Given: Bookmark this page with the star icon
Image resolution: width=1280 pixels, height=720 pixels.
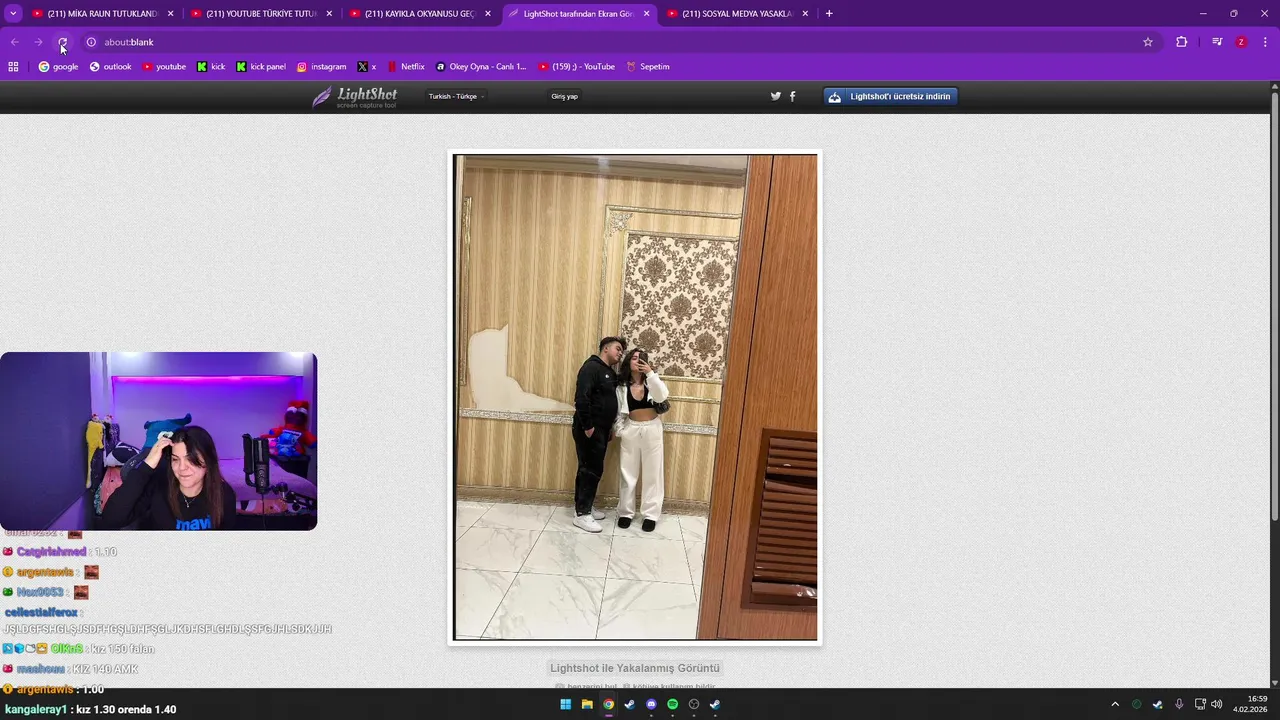Looking at the screenshot, I should coord(1148,42).
